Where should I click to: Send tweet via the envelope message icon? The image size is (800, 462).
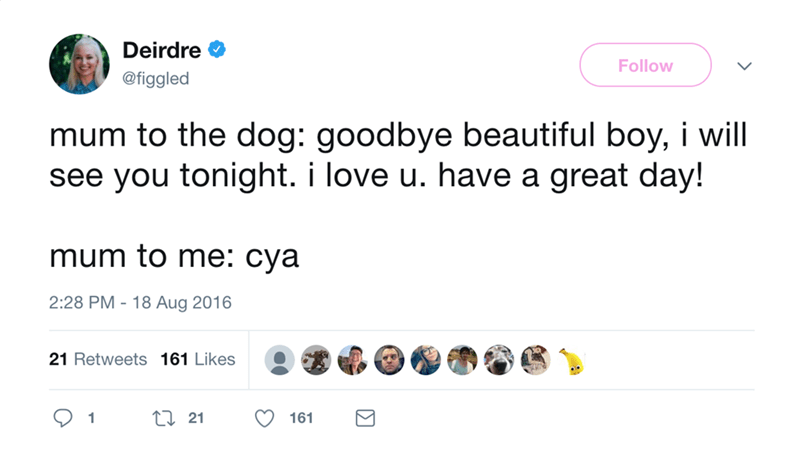click(366, 419)
